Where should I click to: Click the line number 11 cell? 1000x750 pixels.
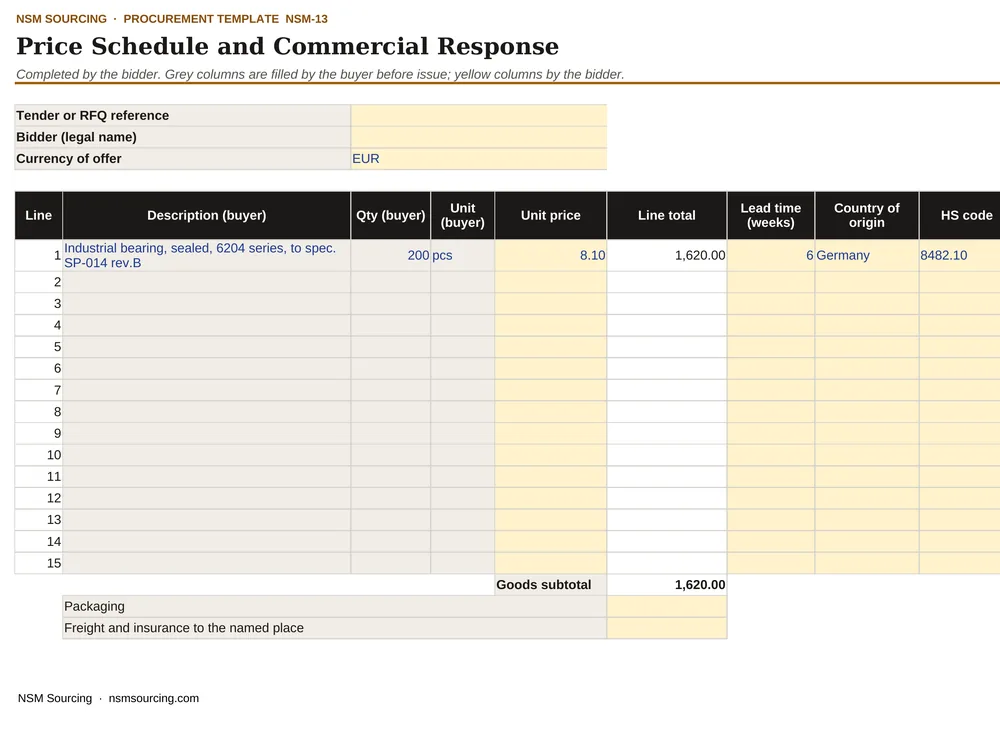pos(38,477)
